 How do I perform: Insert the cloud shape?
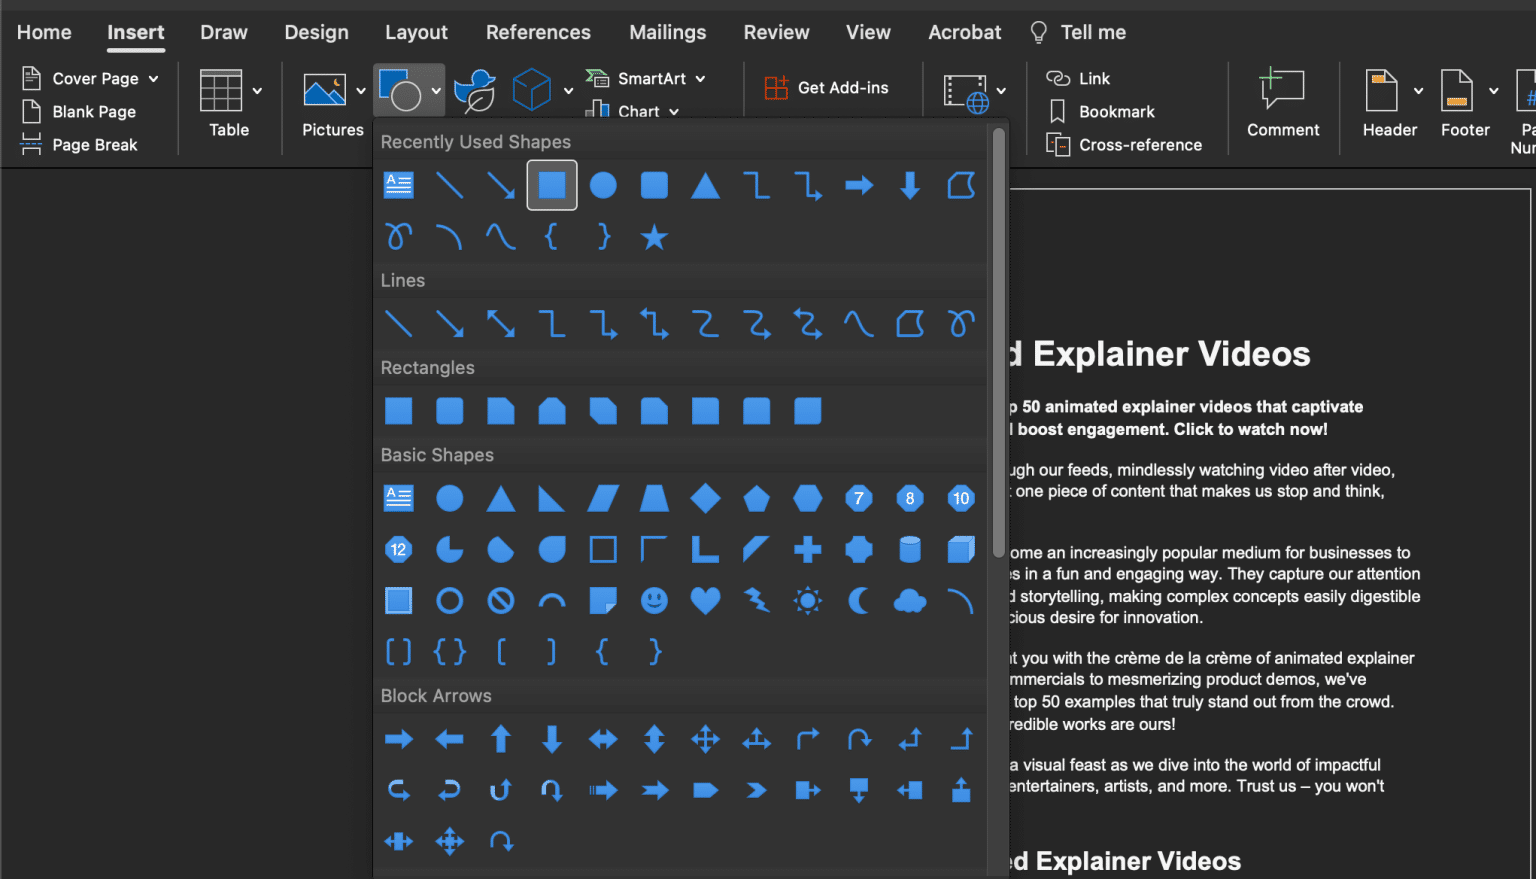pos(909,600)
